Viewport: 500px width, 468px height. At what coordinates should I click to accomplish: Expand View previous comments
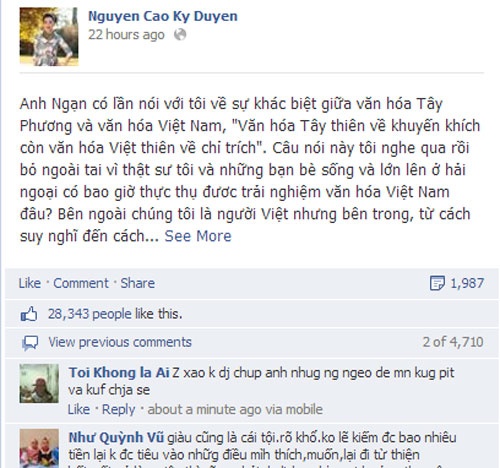[120, 342]
